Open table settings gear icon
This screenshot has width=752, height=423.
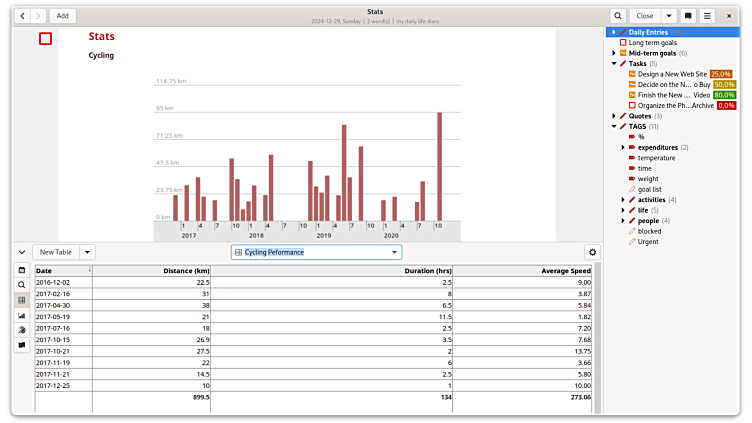(592, 253)
